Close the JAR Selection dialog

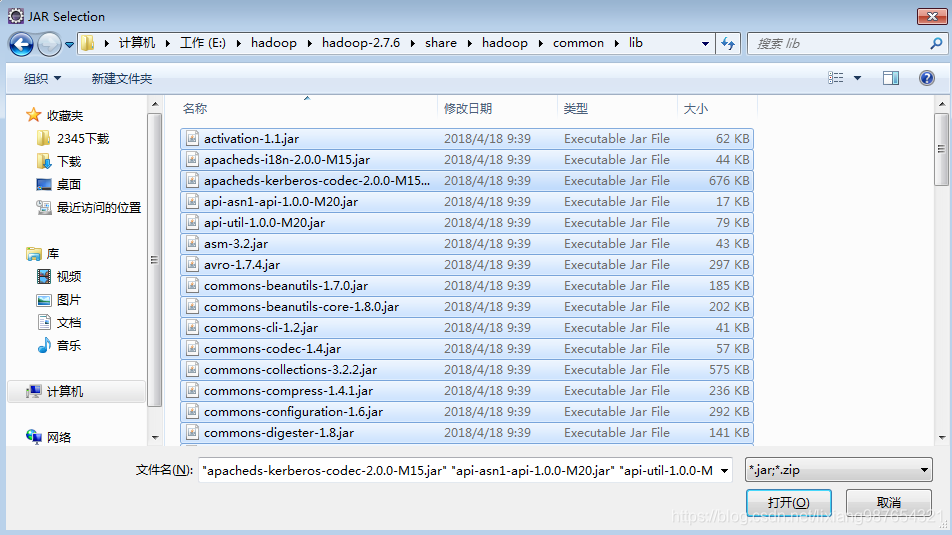[x=931, y=16]
